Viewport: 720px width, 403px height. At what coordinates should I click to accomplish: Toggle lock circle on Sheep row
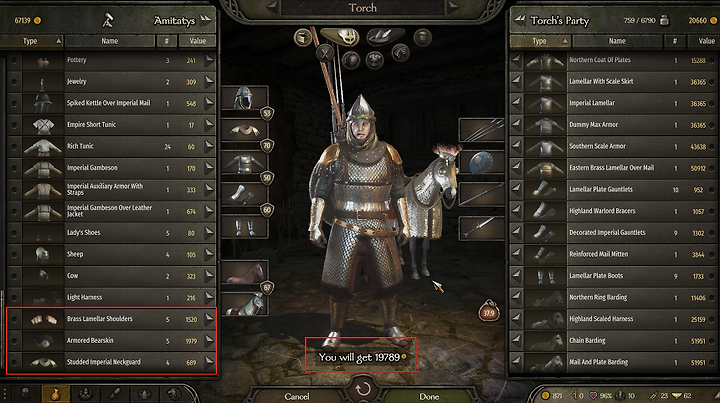coord(15,254)
